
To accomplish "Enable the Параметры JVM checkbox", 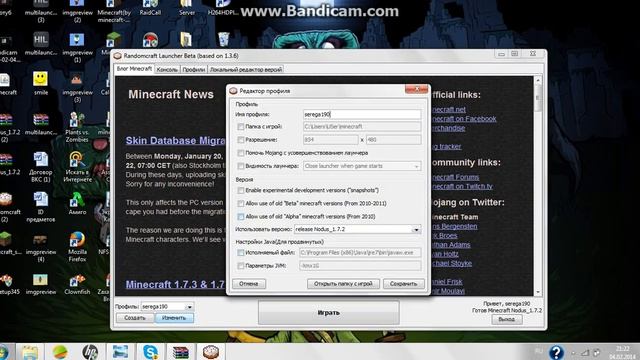I will tap(241, 266).
